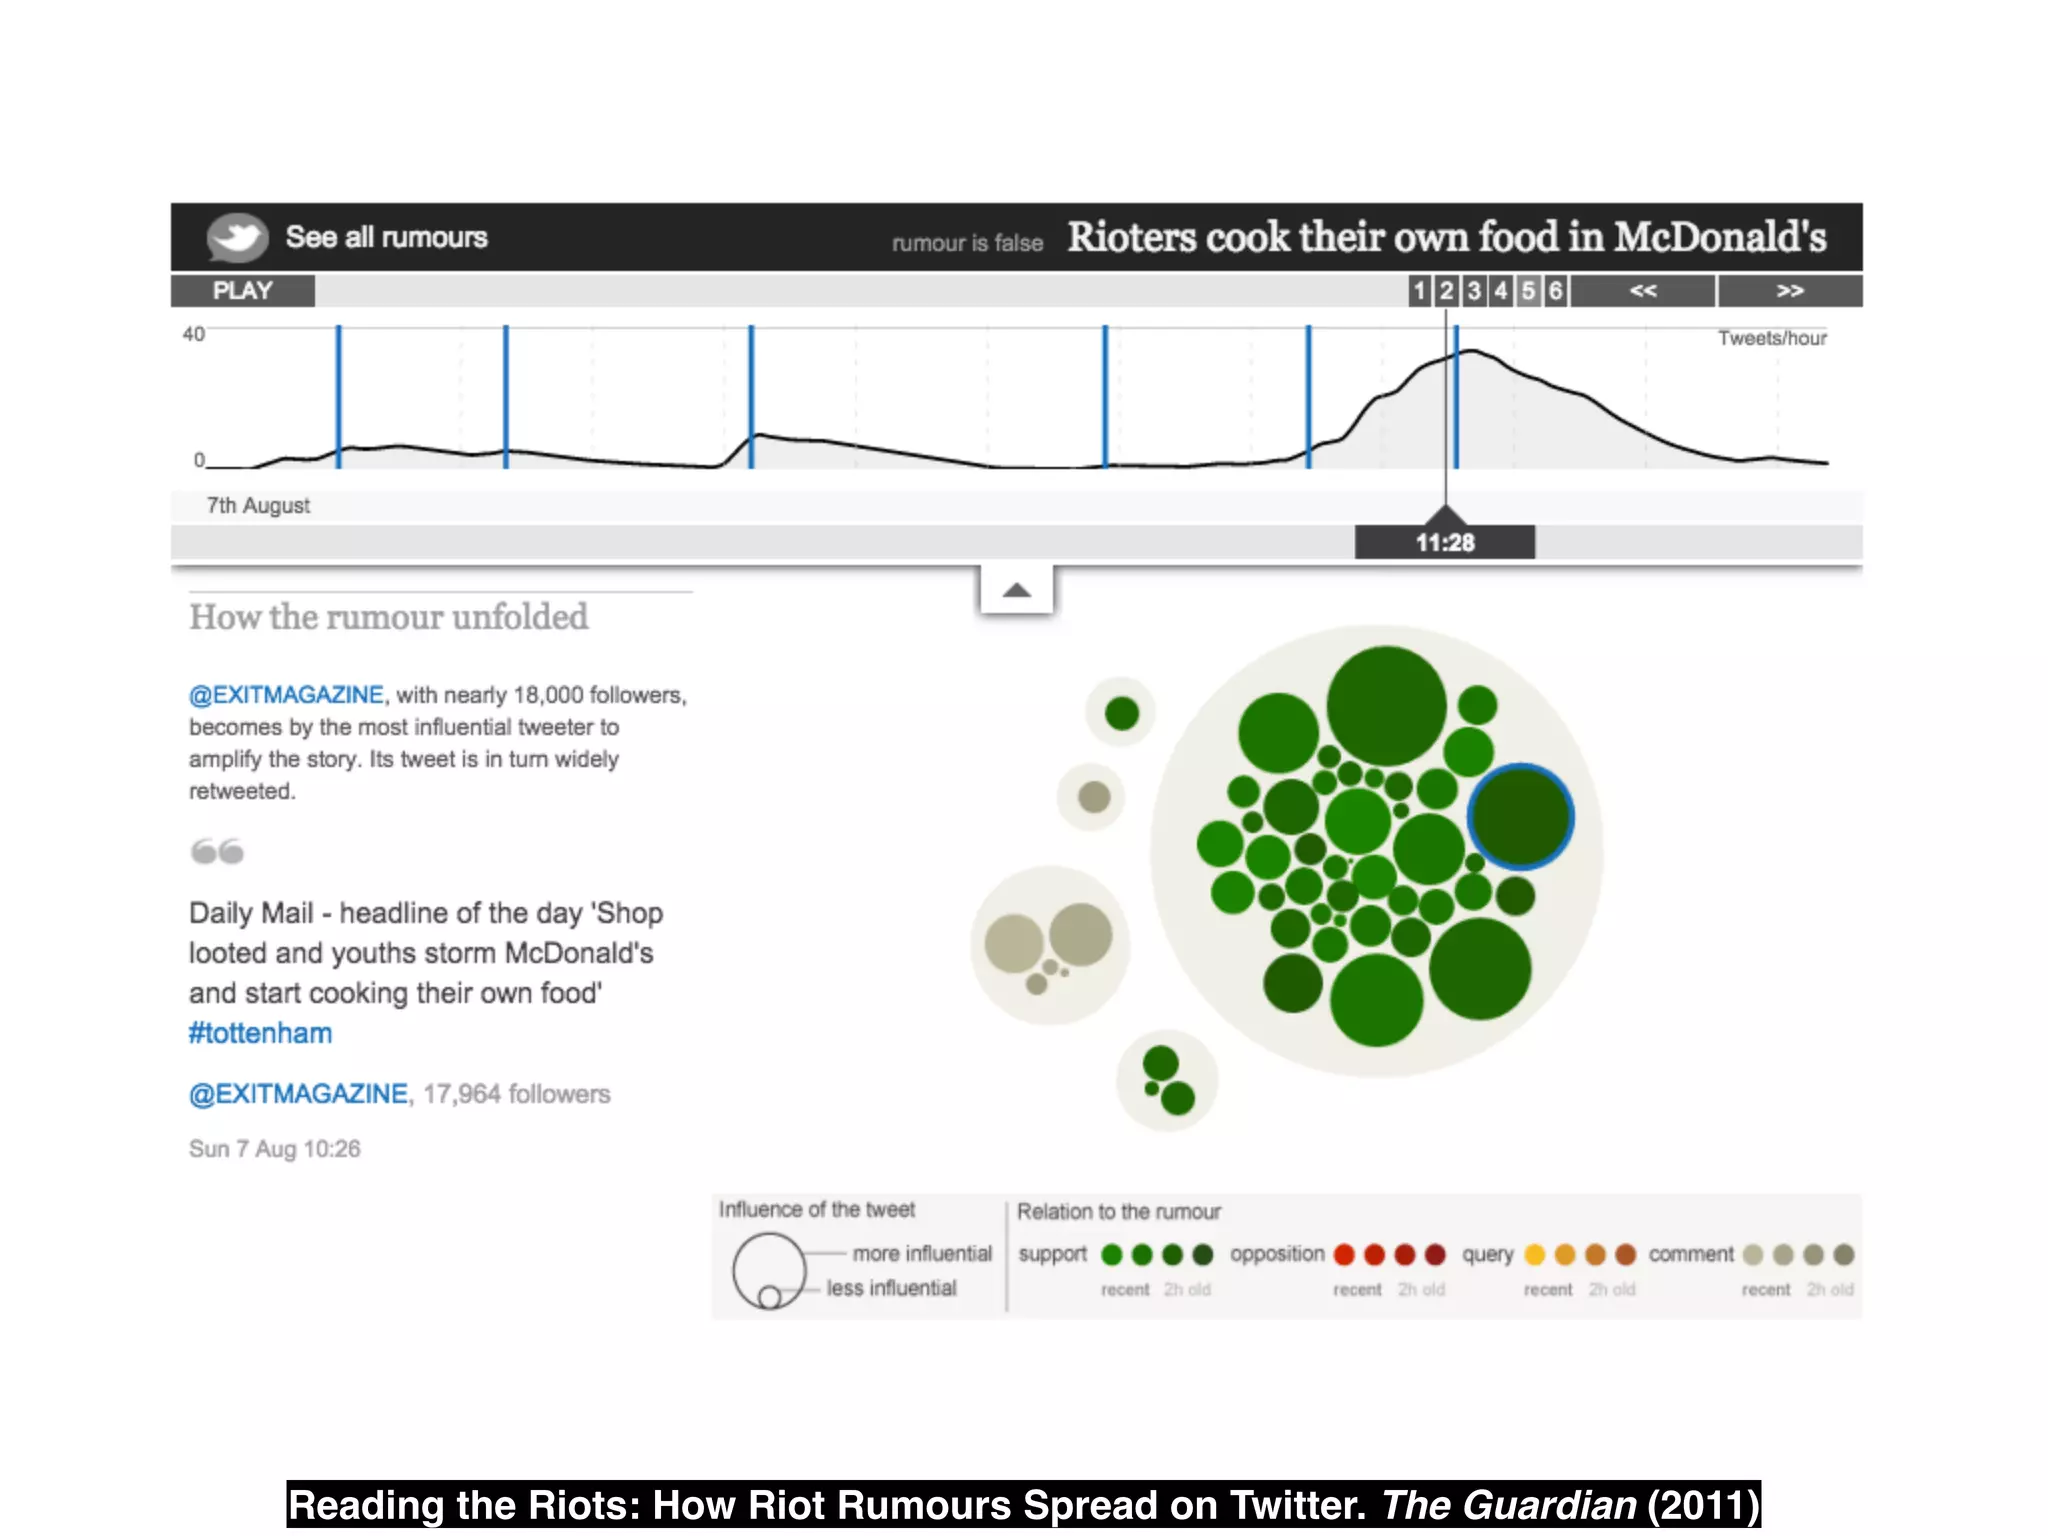Open the See all rumours link

pos(386,237)
